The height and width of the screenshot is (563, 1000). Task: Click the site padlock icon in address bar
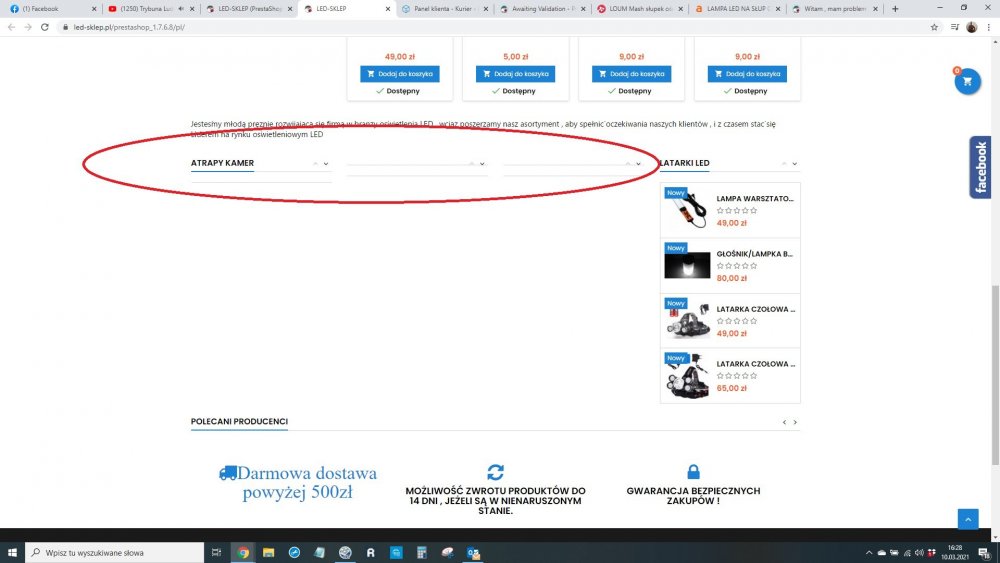[65, 27]
